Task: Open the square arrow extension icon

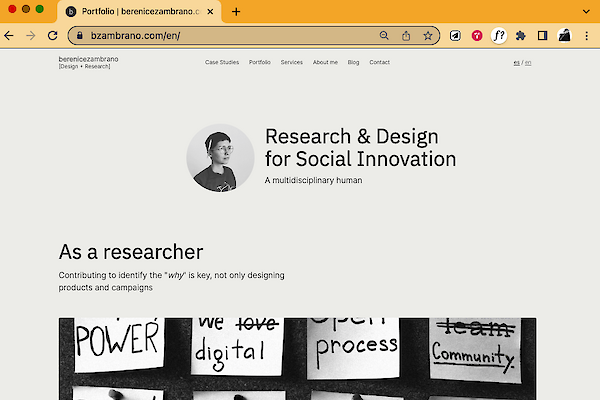Action: coord(455,36)
